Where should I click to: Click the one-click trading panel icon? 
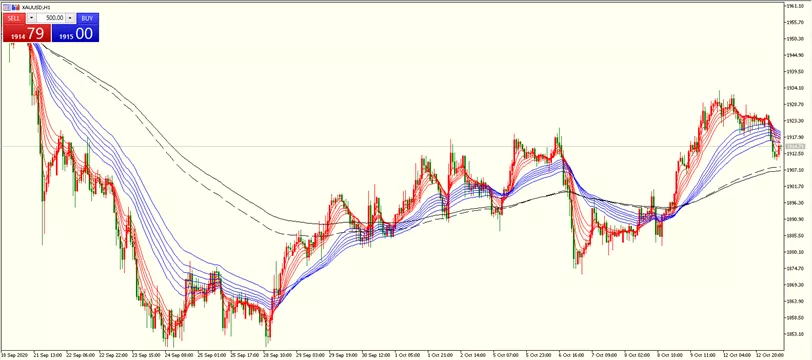(x=6, y=7)
